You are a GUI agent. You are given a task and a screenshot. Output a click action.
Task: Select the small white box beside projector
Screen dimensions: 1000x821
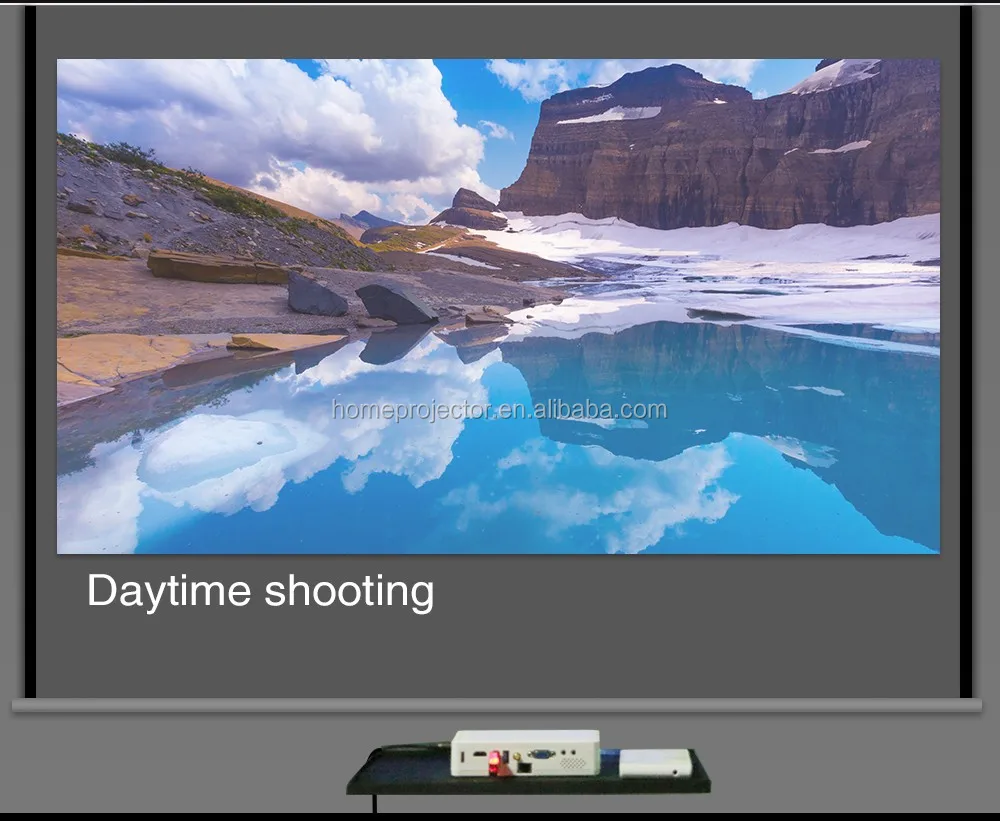(x=655, y=764)
